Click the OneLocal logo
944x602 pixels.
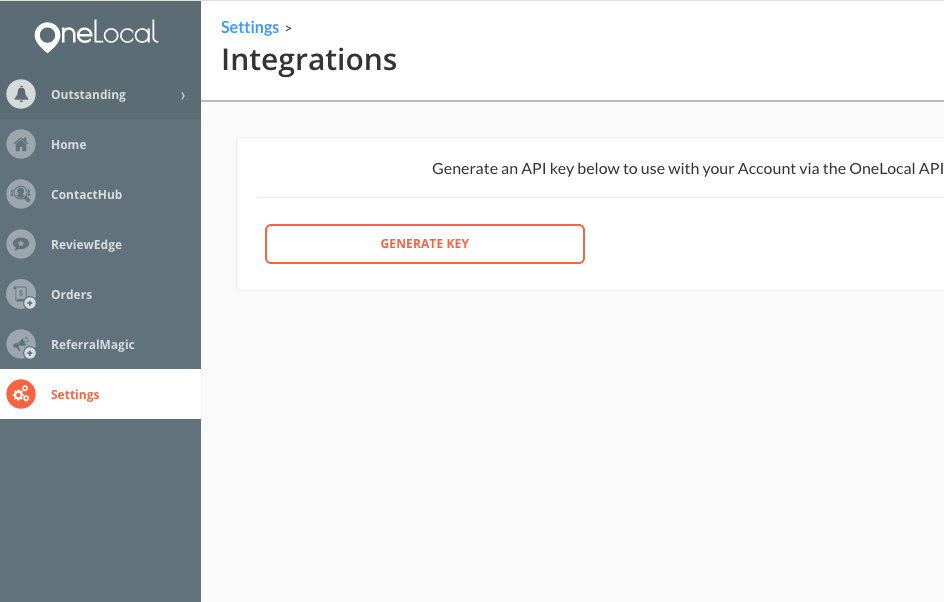(96, 36)
